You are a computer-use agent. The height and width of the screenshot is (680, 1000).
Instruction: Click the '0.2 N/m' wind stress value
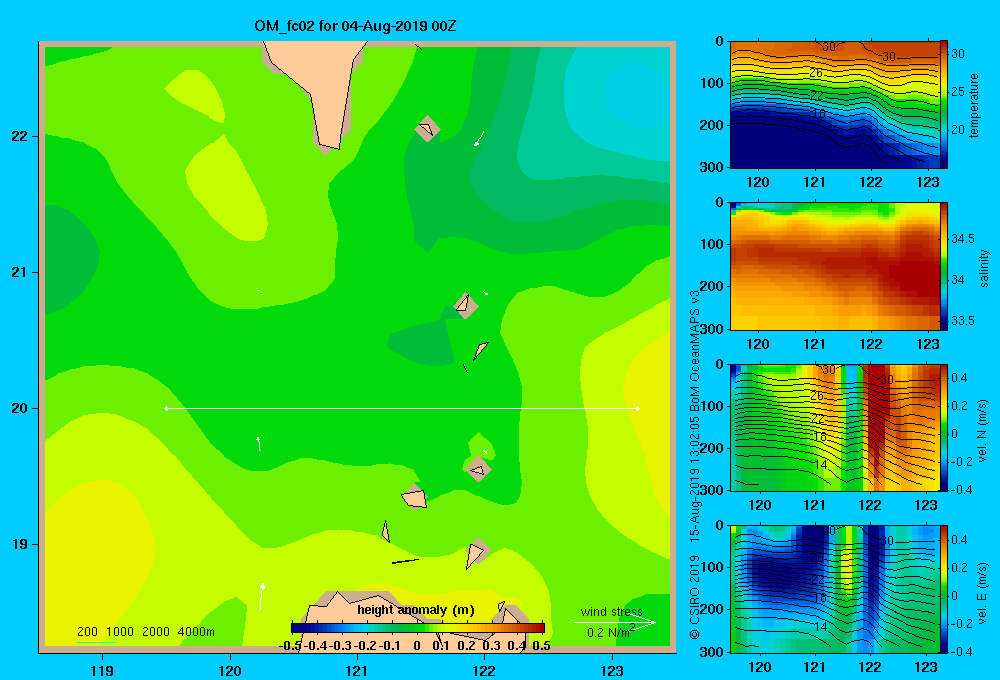click(608, 632)
